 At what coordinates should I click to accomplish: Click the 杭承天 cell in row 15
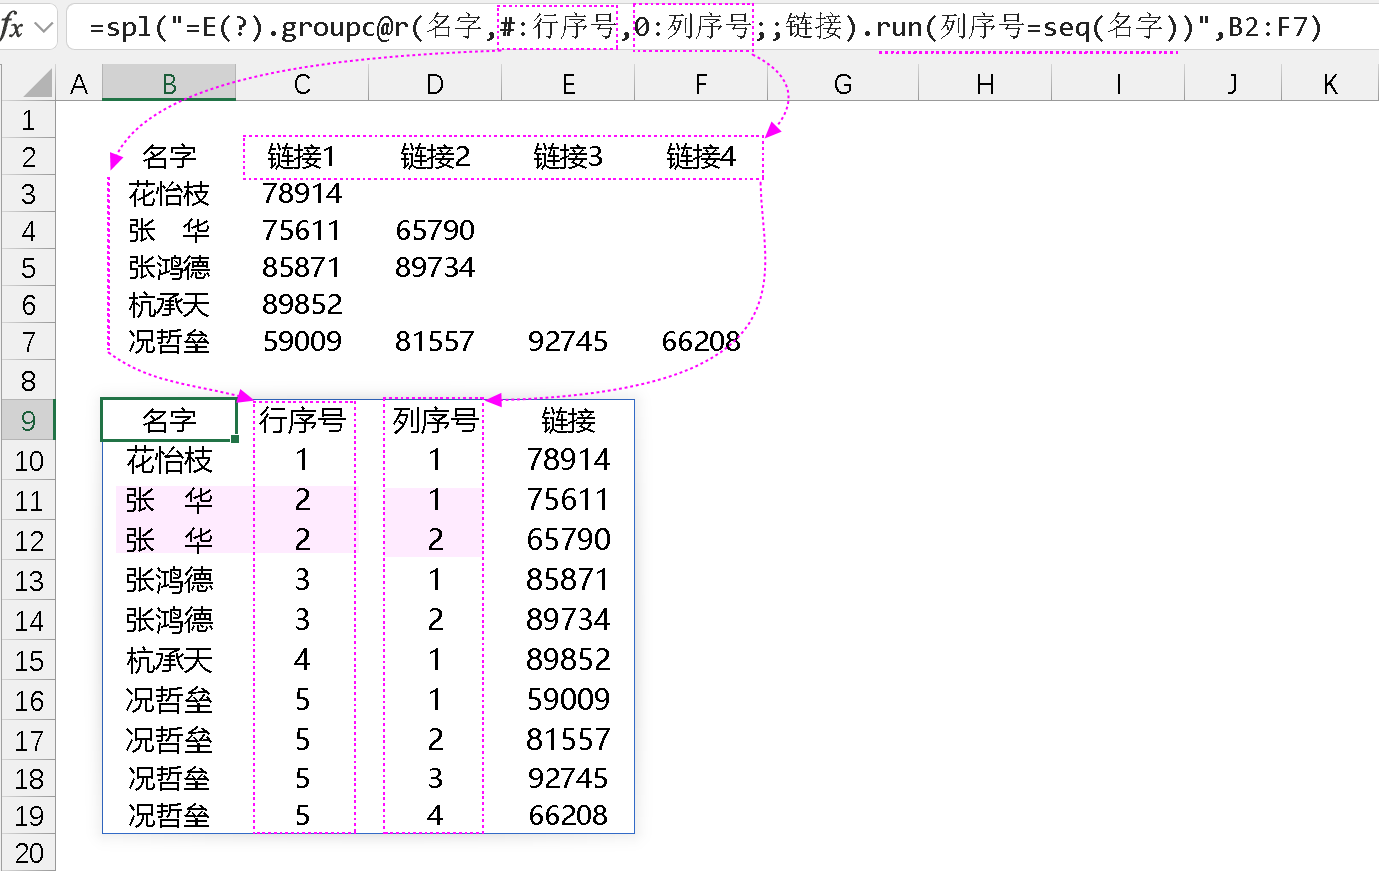pos(169,660)
